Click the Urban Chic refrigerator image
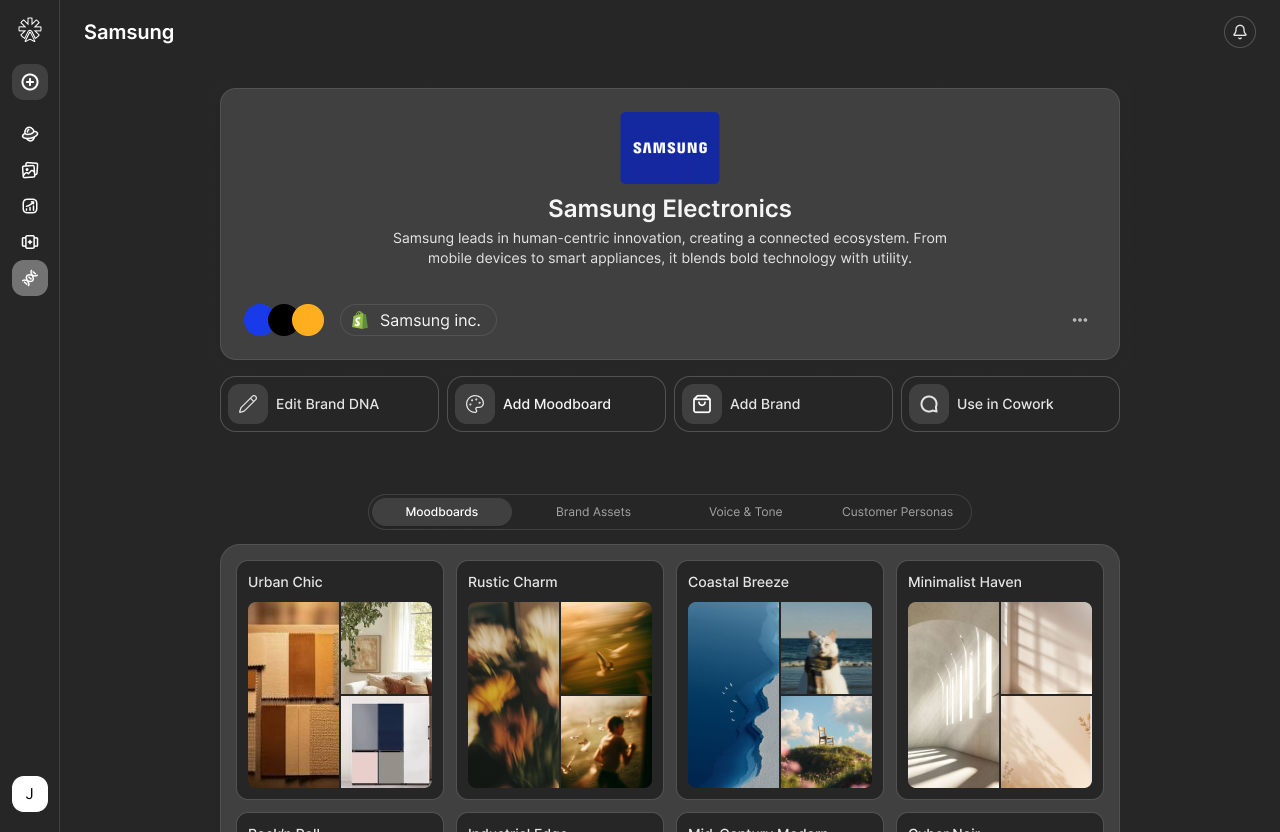This screenshot has width=1280, height=832. (x=387, y=742)
